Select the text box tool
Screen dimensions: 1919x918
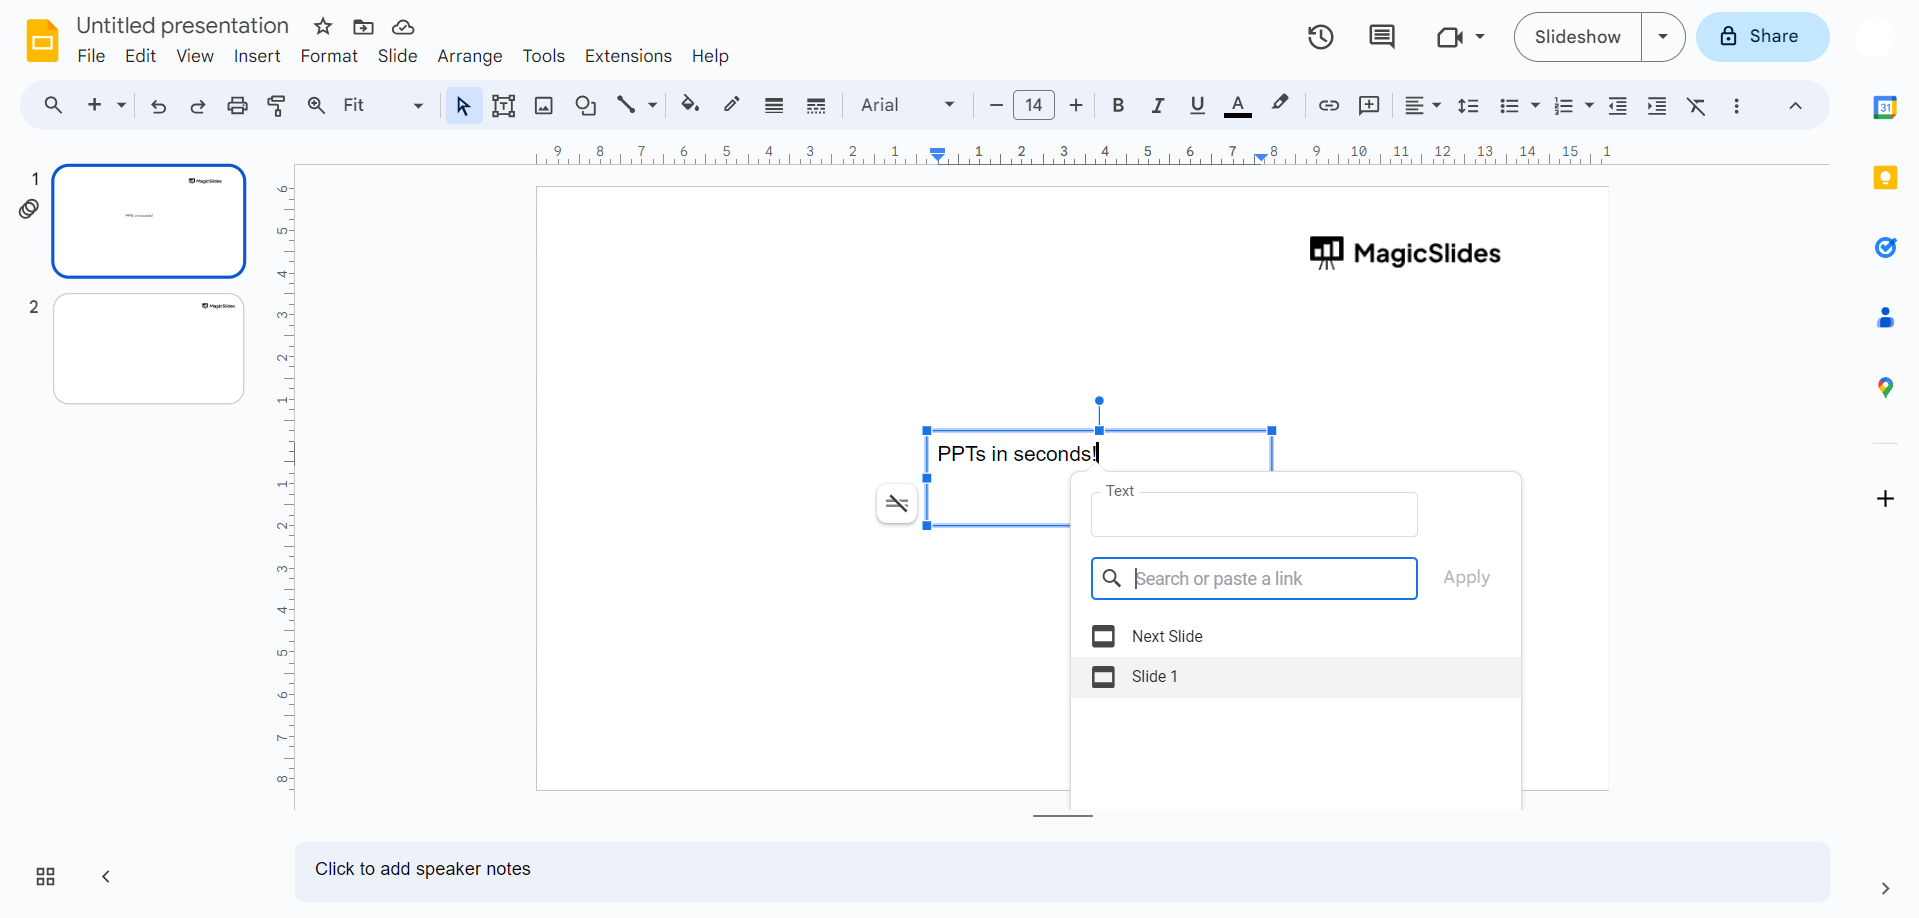[503, 105]
